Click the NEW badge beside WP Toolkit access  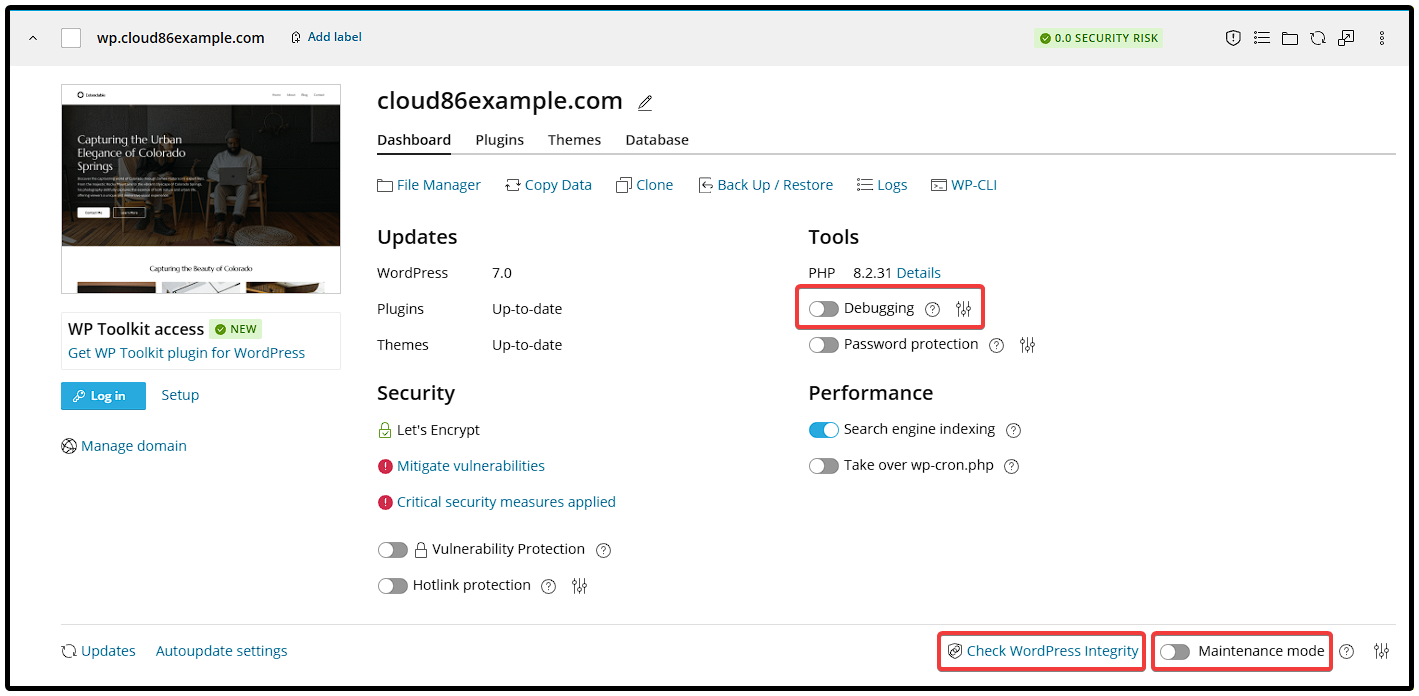pos(236,329)
